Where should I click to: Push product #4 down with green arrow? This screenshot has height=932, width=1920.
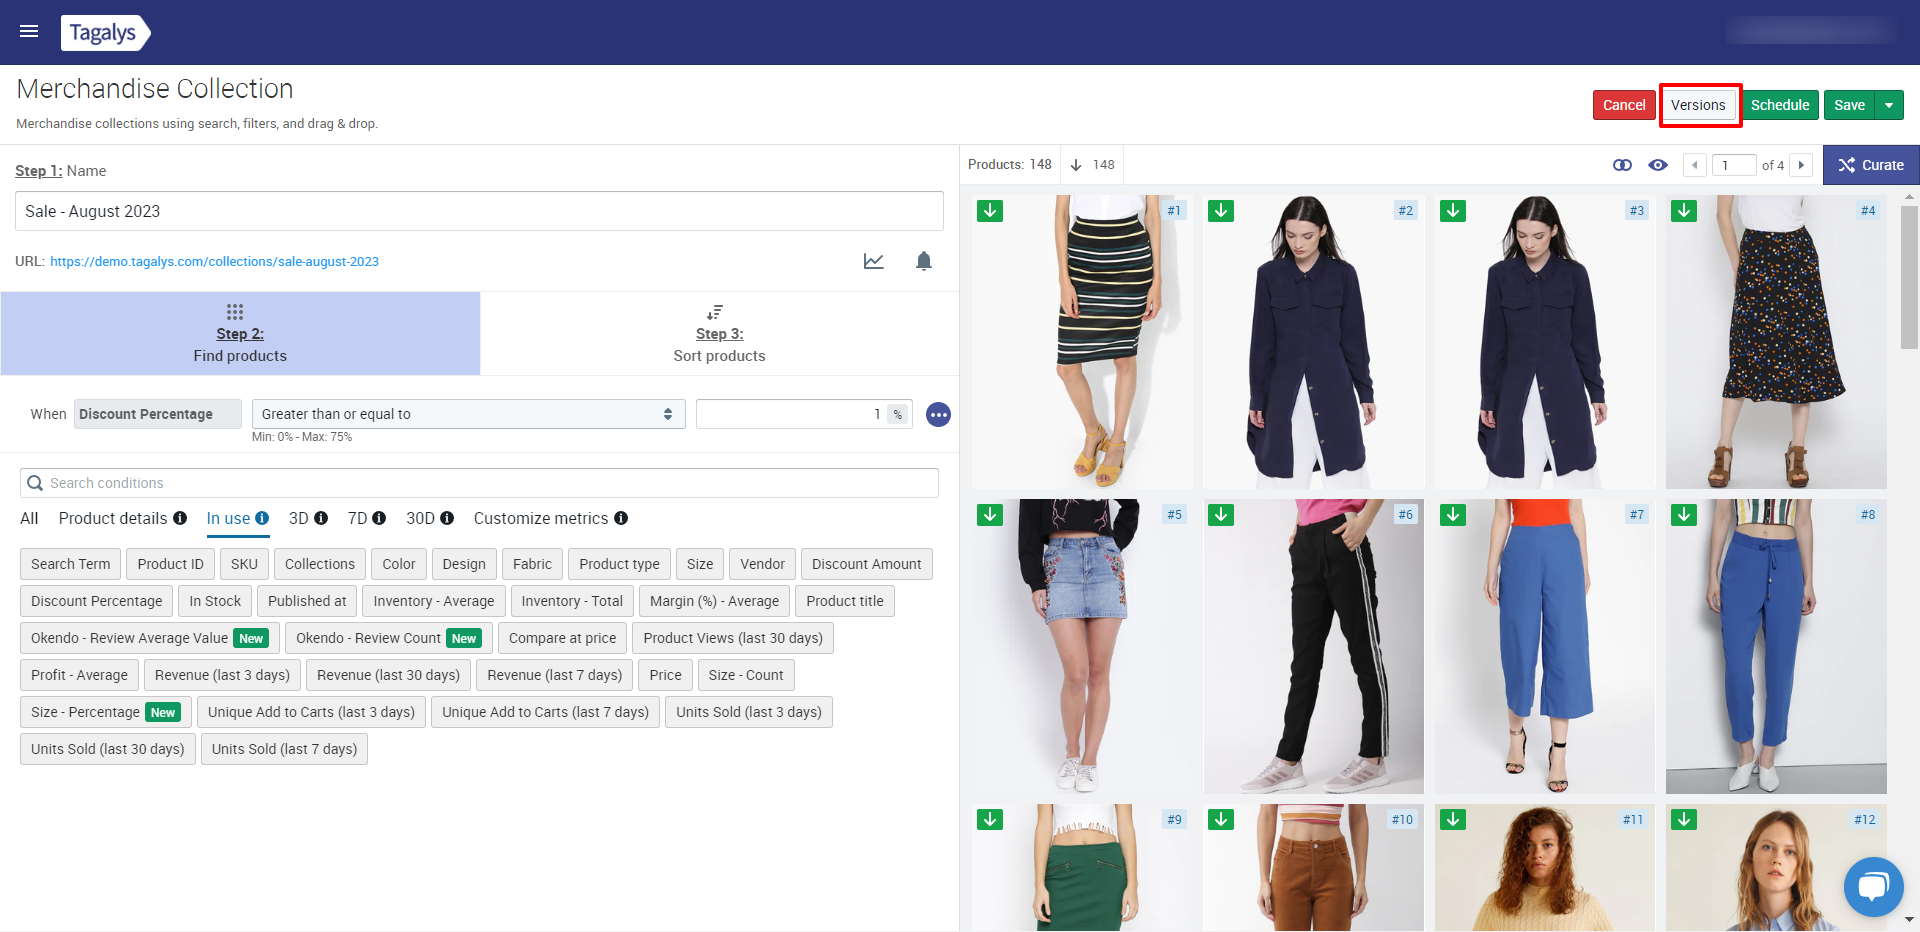click(x=1684, y=211)
